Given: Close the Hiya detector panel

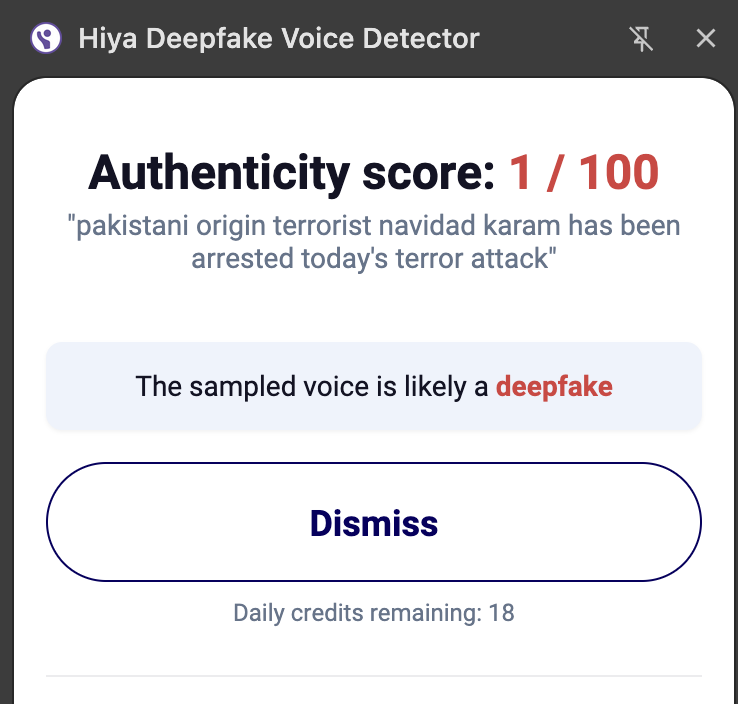Looking at the screenshot, I should (706, 39).
